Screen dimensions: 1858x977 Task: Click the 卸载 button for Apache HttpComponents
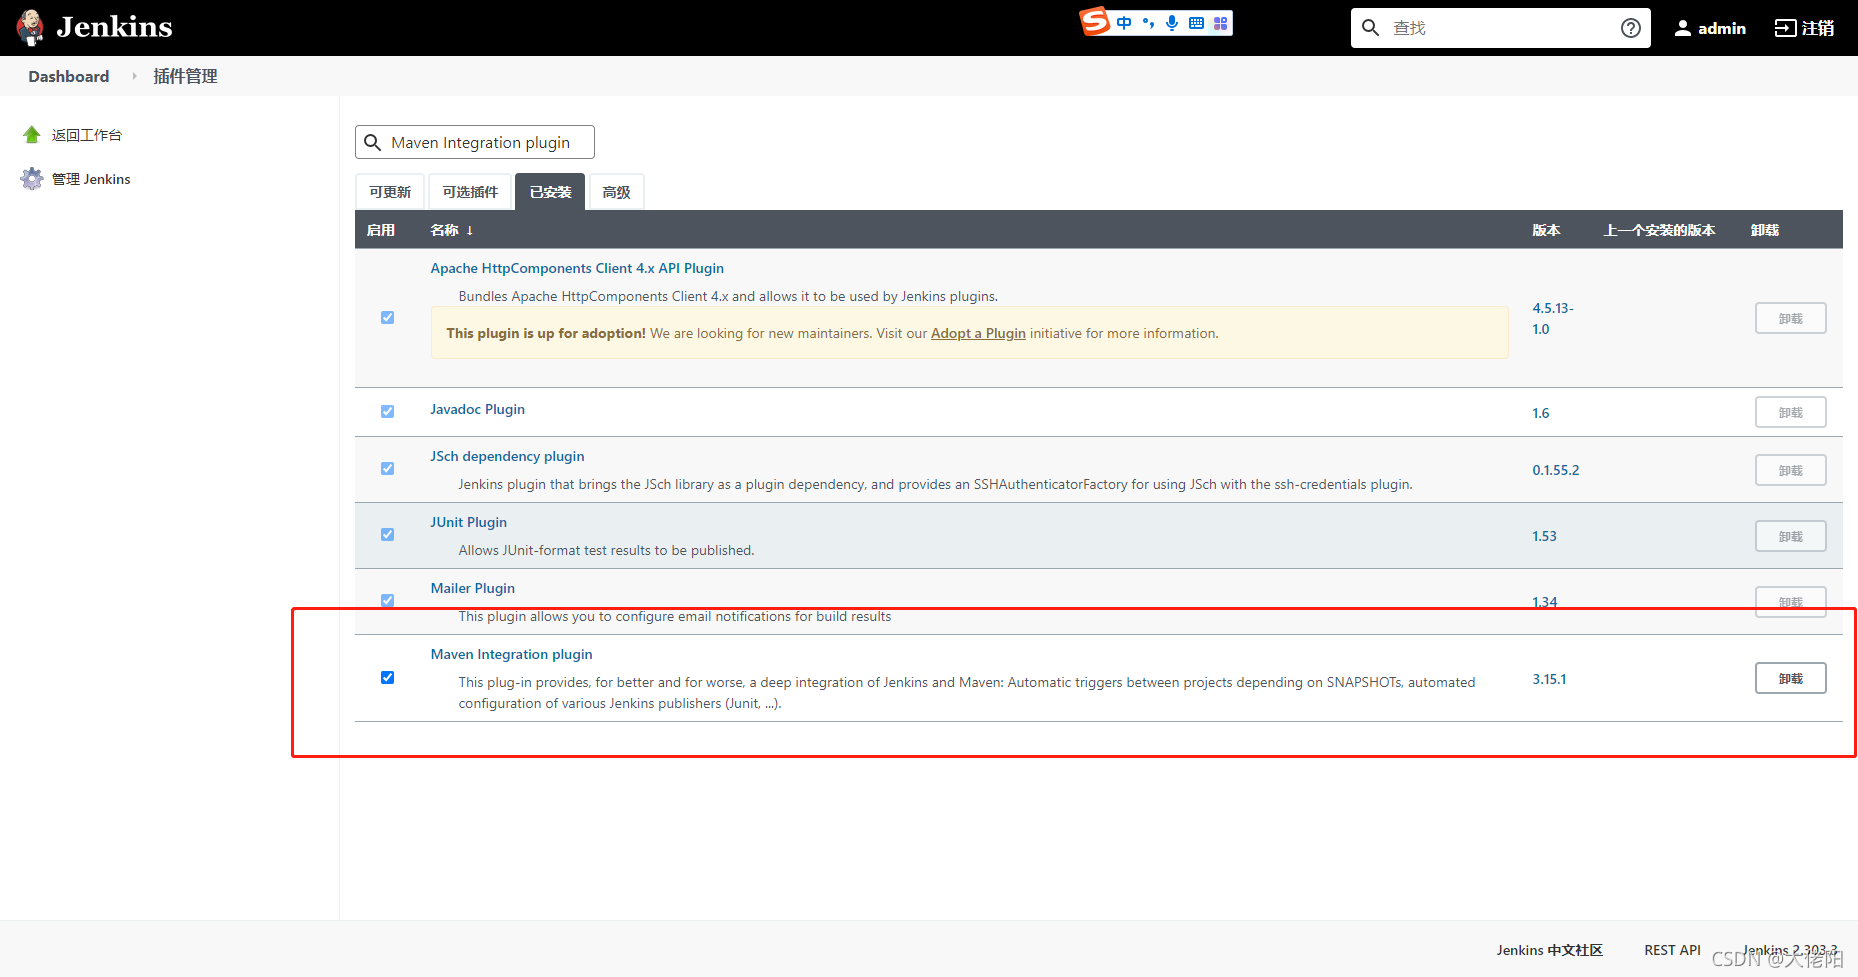pos(1791,318)
